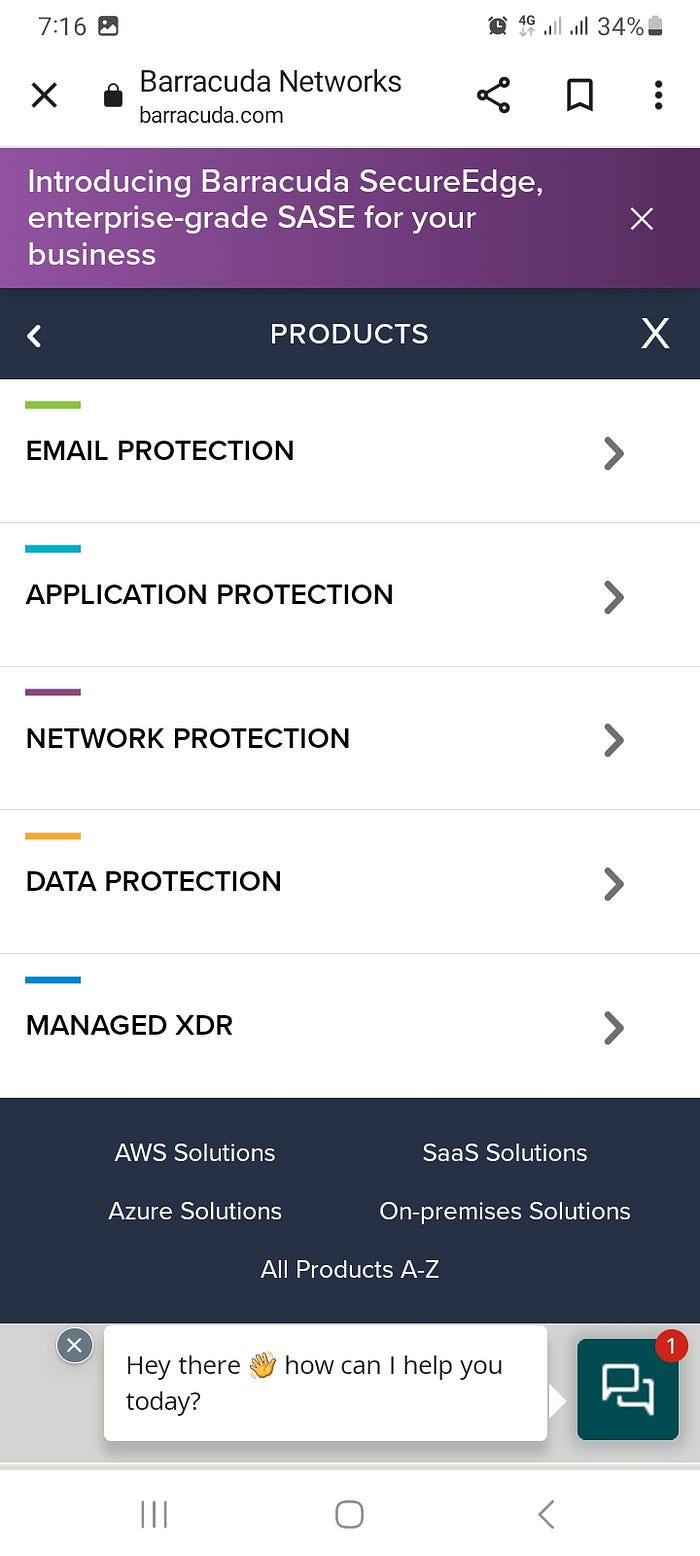Tap the share icon in browser bar
The height and width of the screenshot is (1556, 700).
coord(493,95)
